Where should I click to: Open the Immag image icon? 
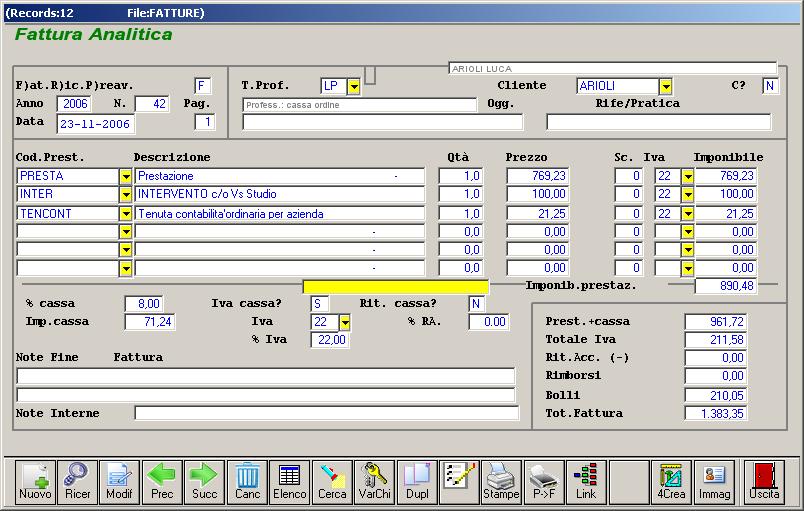[x=714, y=482]
